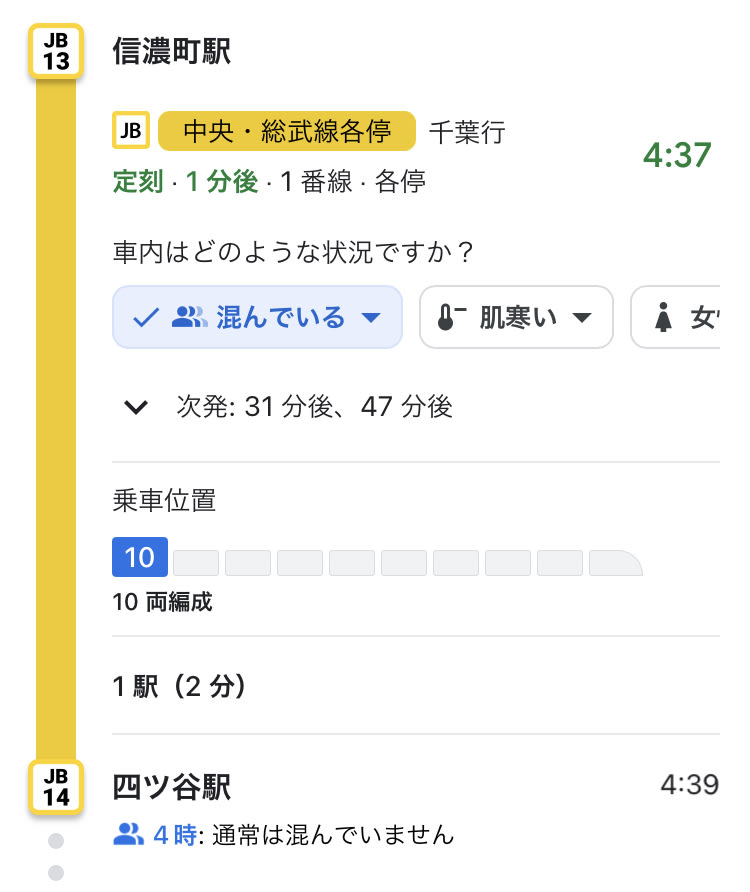
Task: Click the 中央・総武線各停 line label
Action: click(287, 131)
